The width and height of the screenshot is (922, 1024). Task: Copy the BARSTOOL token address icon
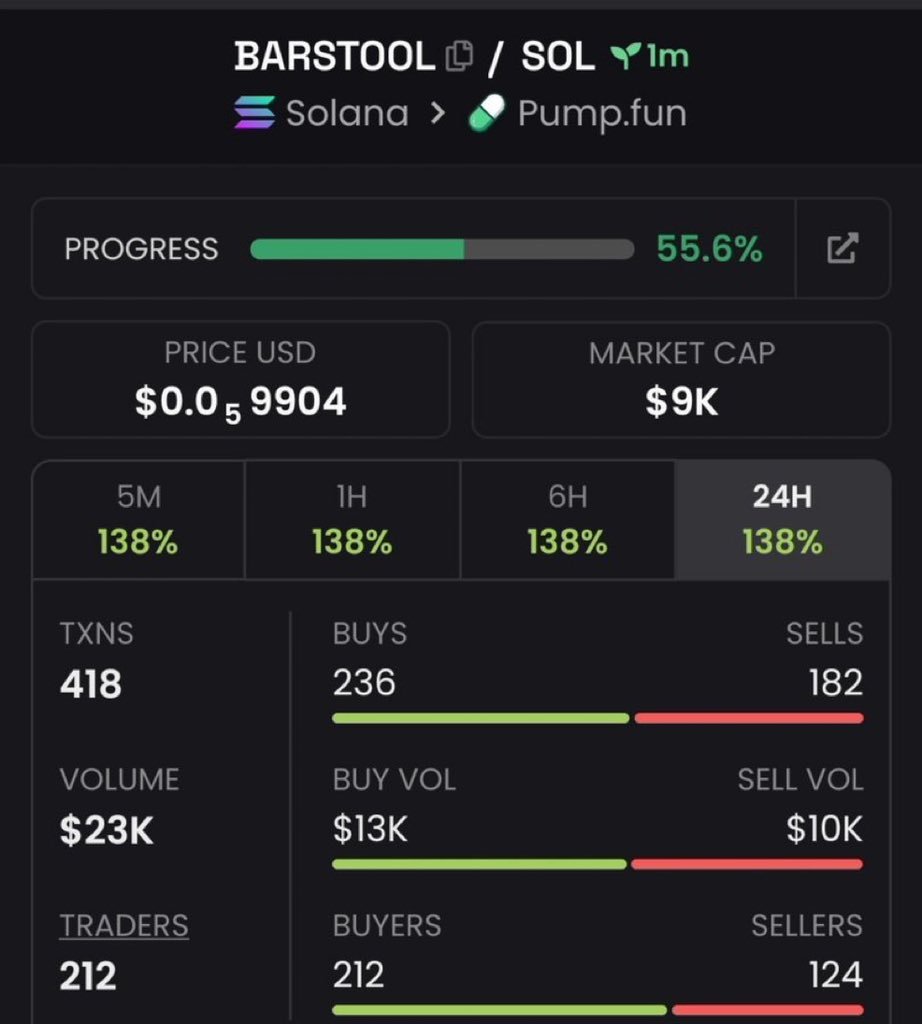click(459, 56)
